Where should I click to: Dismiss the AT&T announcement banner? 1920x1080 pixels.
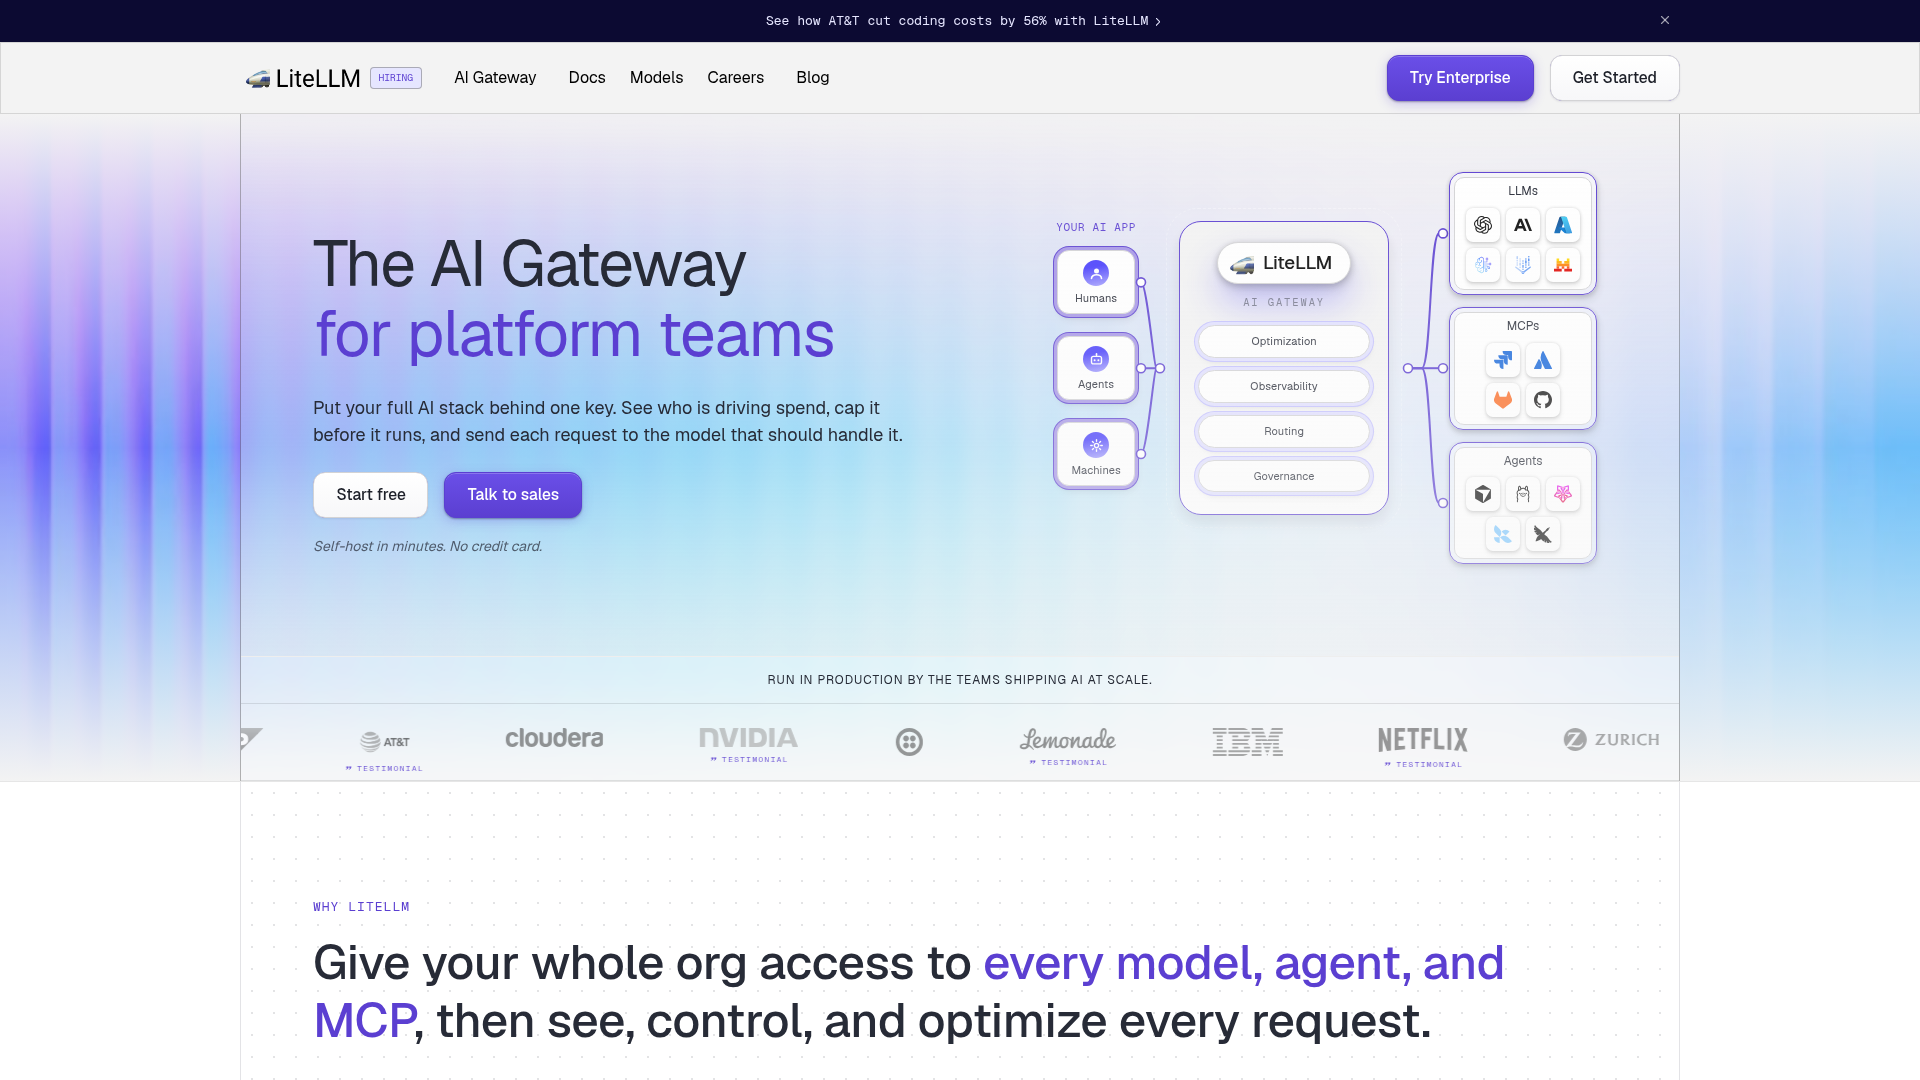[x=1665, y=20]
